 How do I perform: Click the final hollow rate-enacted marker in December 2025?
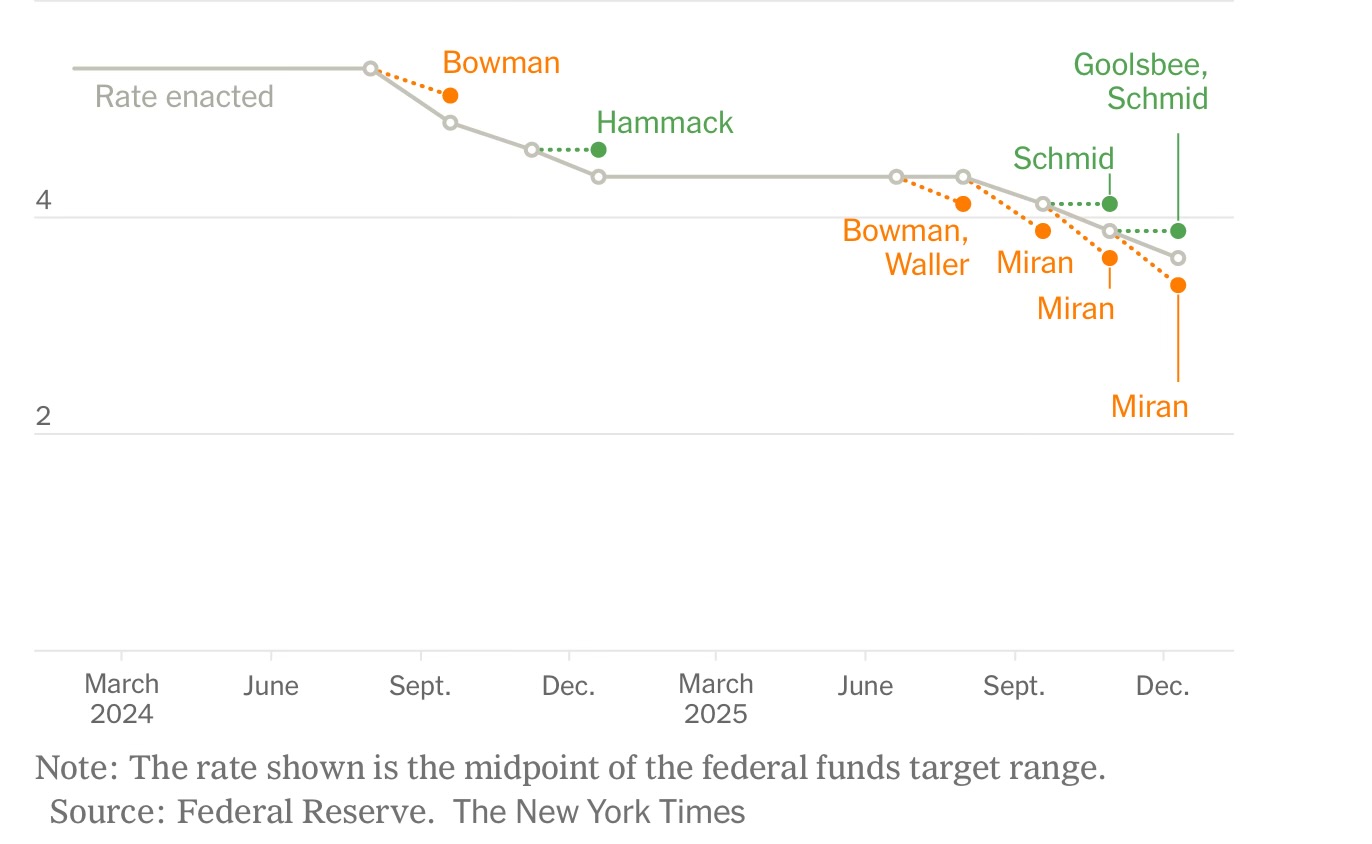[1178, 258]
